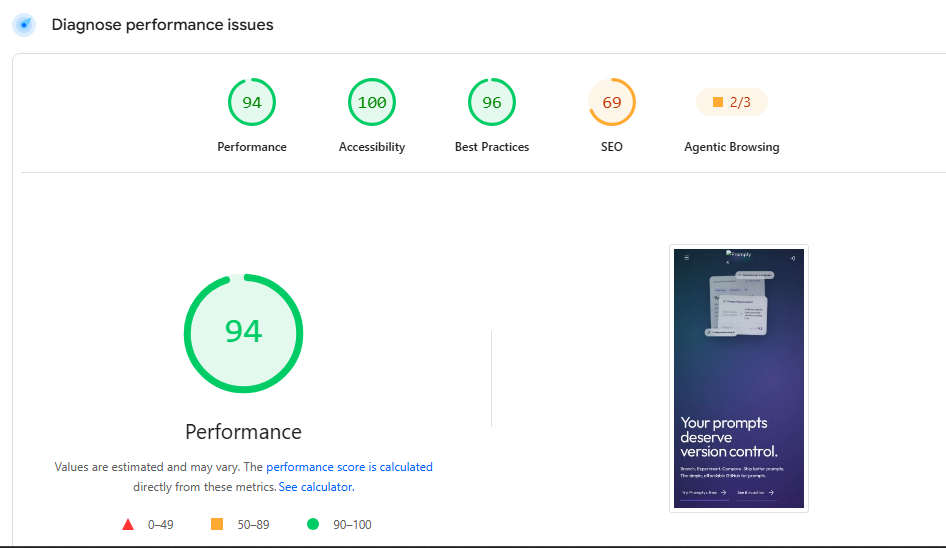Screen dimensions: 946x548
Task: Click 'Your prompts deserve version control.' in the thumbnail
Action: click(729, 437)
